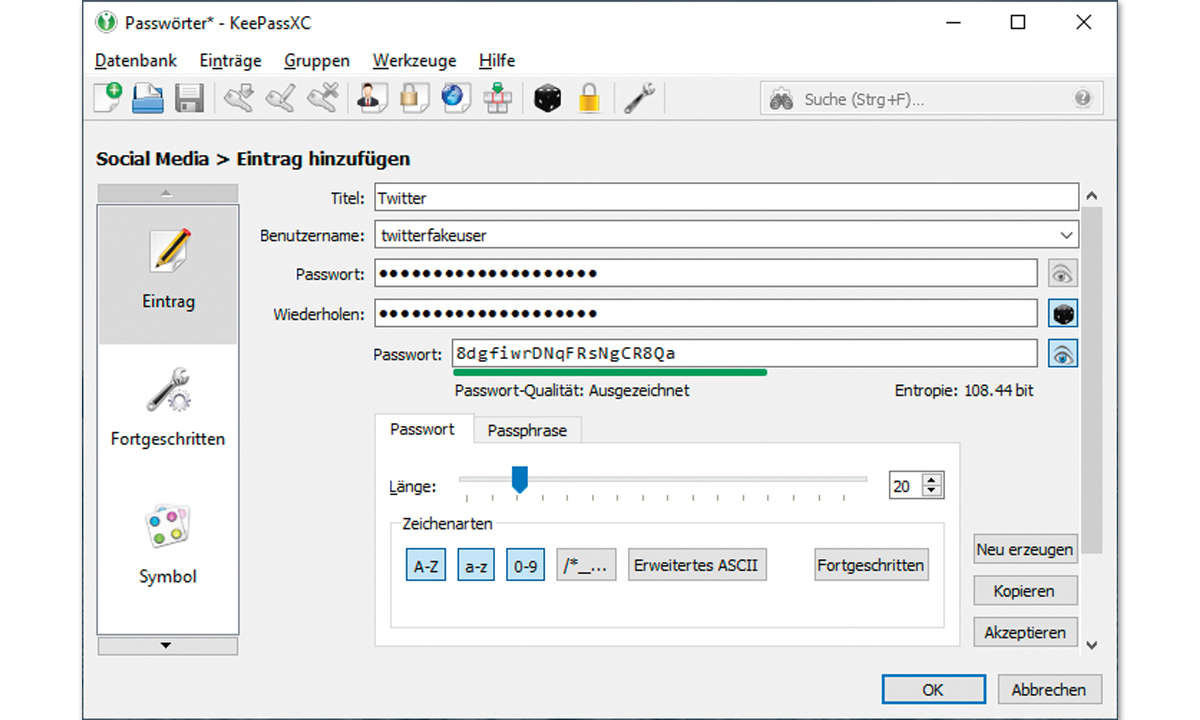
Task: Click the masked Passwort input field
Action: click(x=706, y=273)
